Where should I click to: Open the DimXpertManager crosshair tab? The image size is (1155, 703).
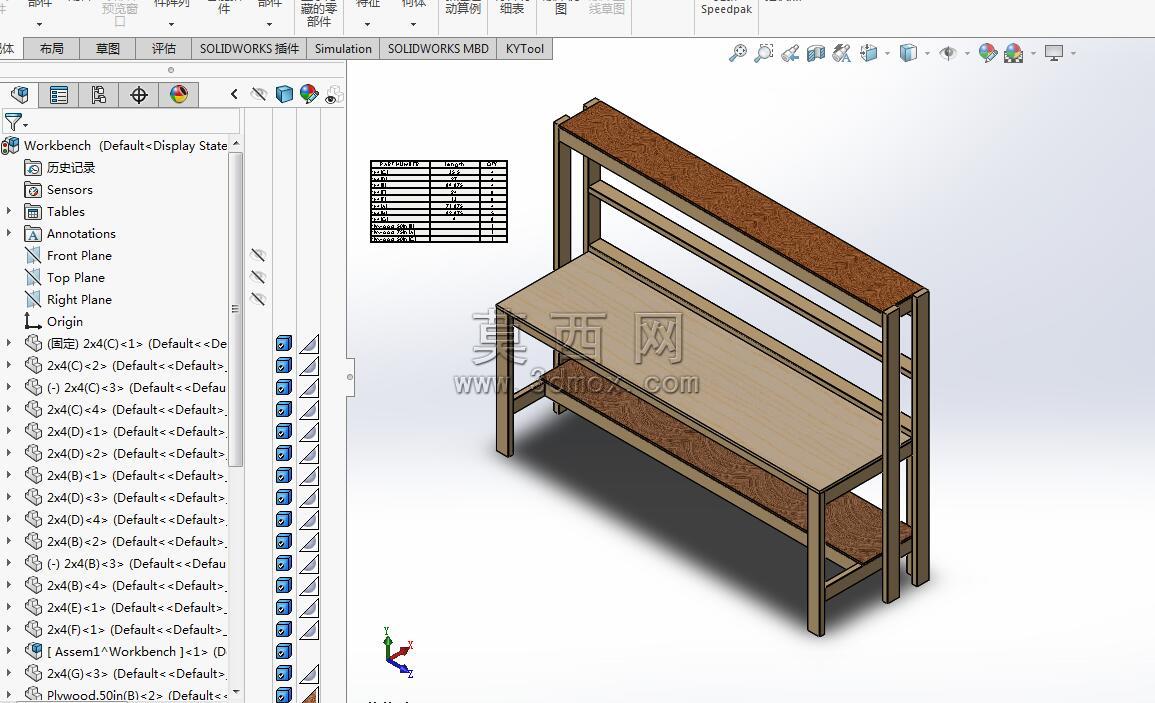point(138,94)
